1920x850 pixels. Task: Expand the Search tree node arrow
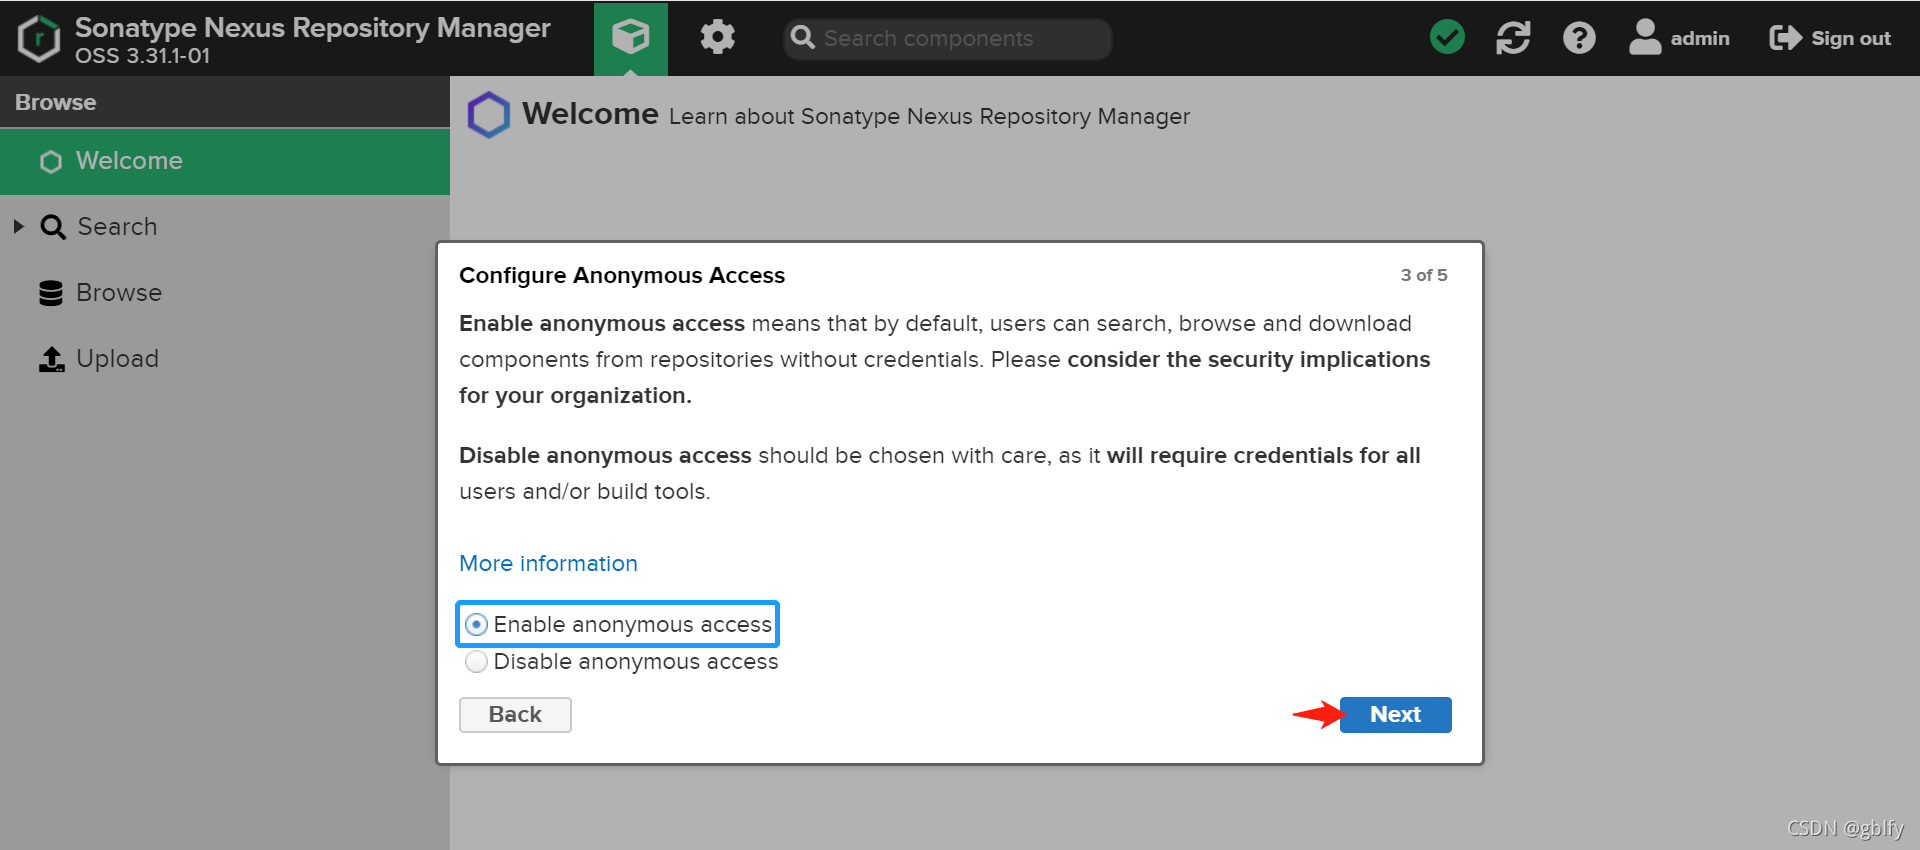pos(18,227)
